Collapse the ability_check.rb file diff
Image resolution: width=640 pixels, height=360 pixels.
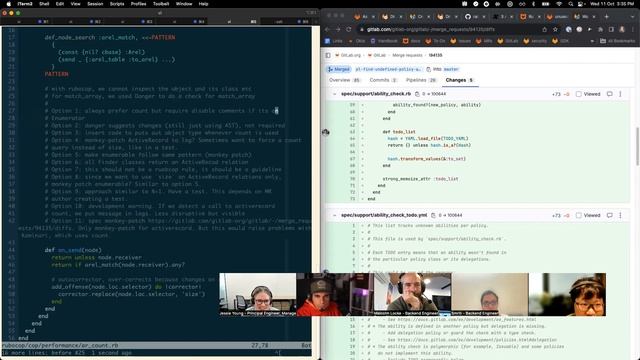[334, 94]
